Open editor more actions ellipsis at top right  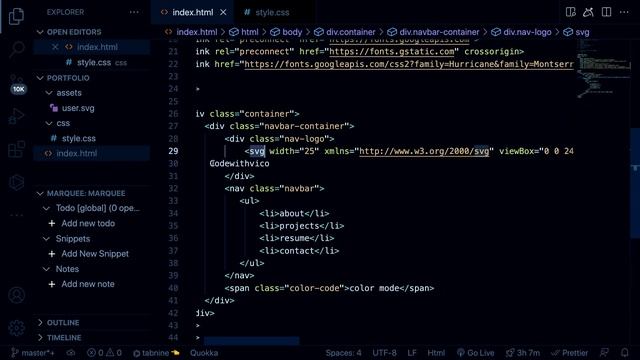tap(624, 12)
